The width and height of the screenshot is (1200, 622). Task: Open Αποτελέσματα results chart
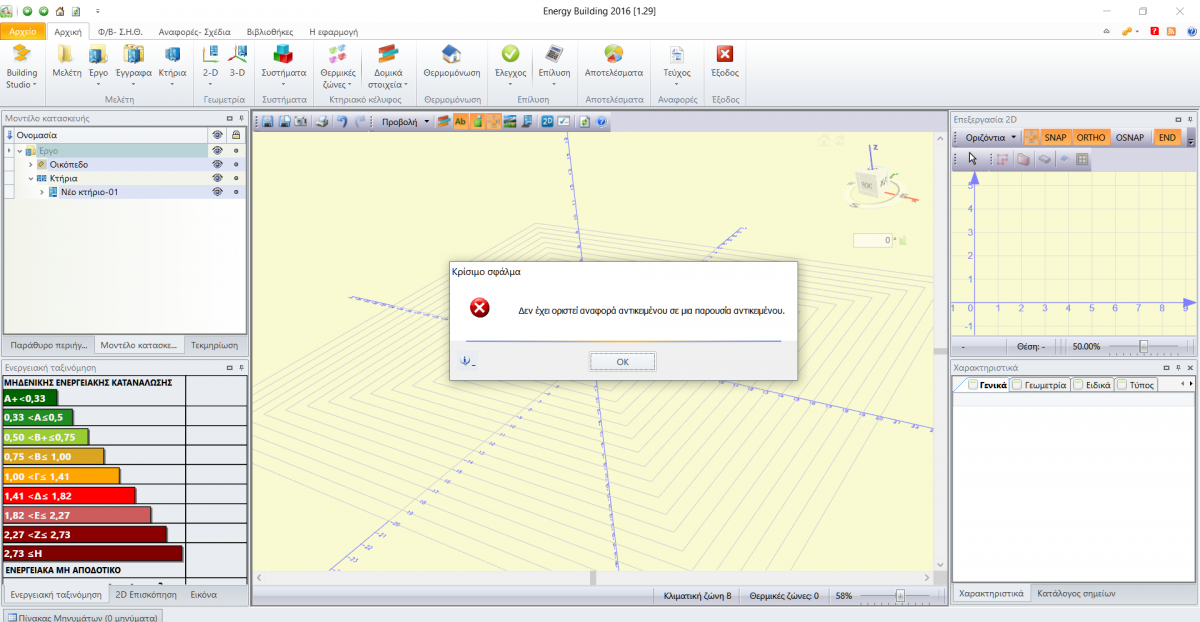pyautogui.click(x=614, y=62)
